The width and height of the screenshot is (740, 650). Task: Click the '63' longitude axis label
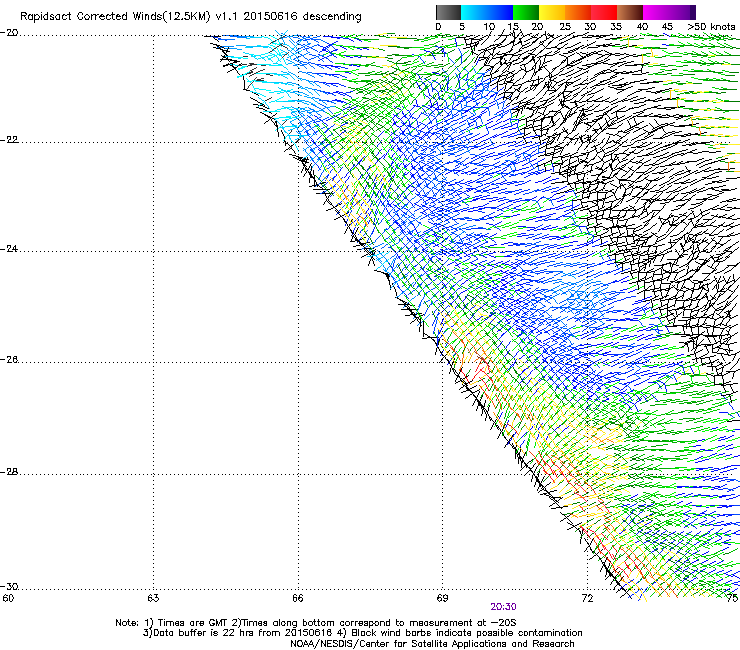click(153, 599)
